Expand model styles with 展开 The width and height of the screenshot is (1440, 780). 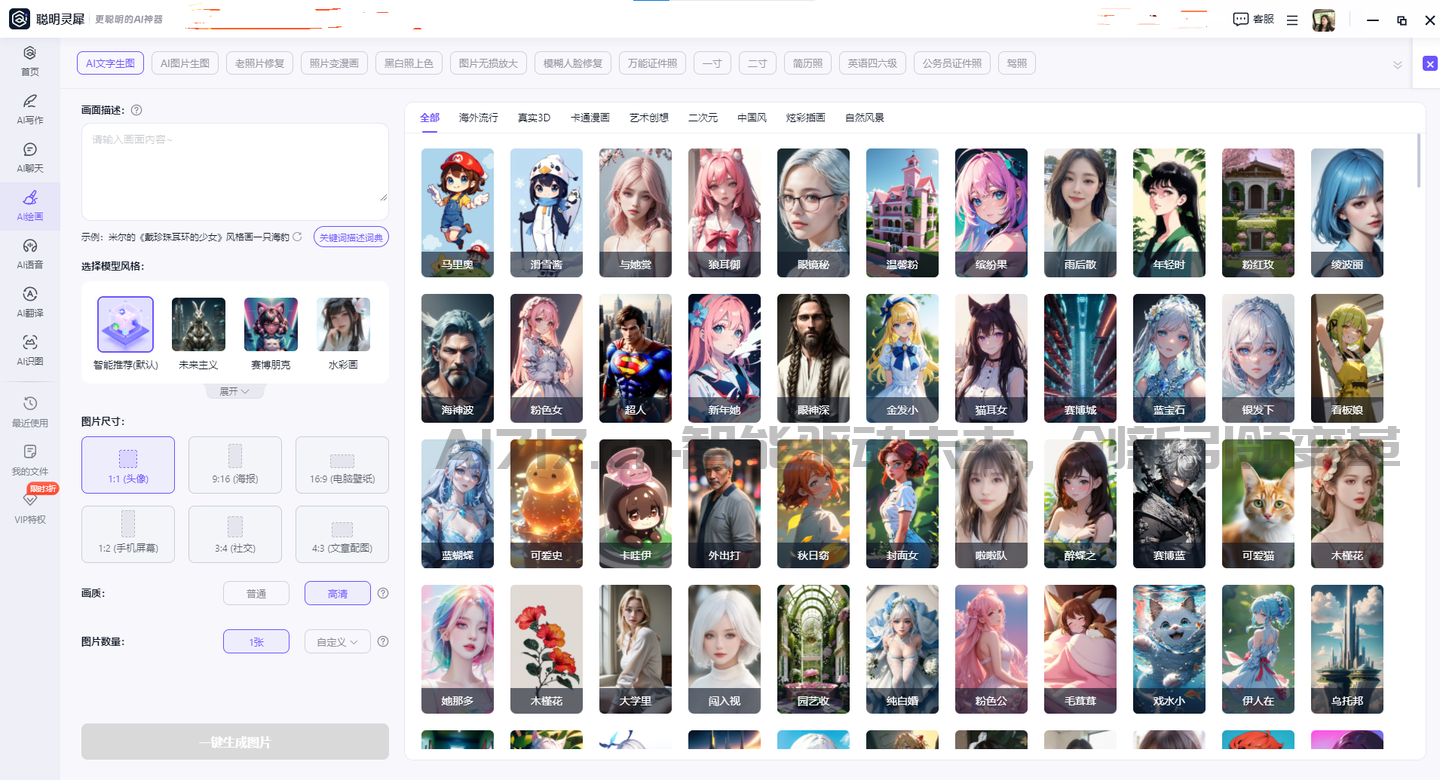tap(235, 391)
